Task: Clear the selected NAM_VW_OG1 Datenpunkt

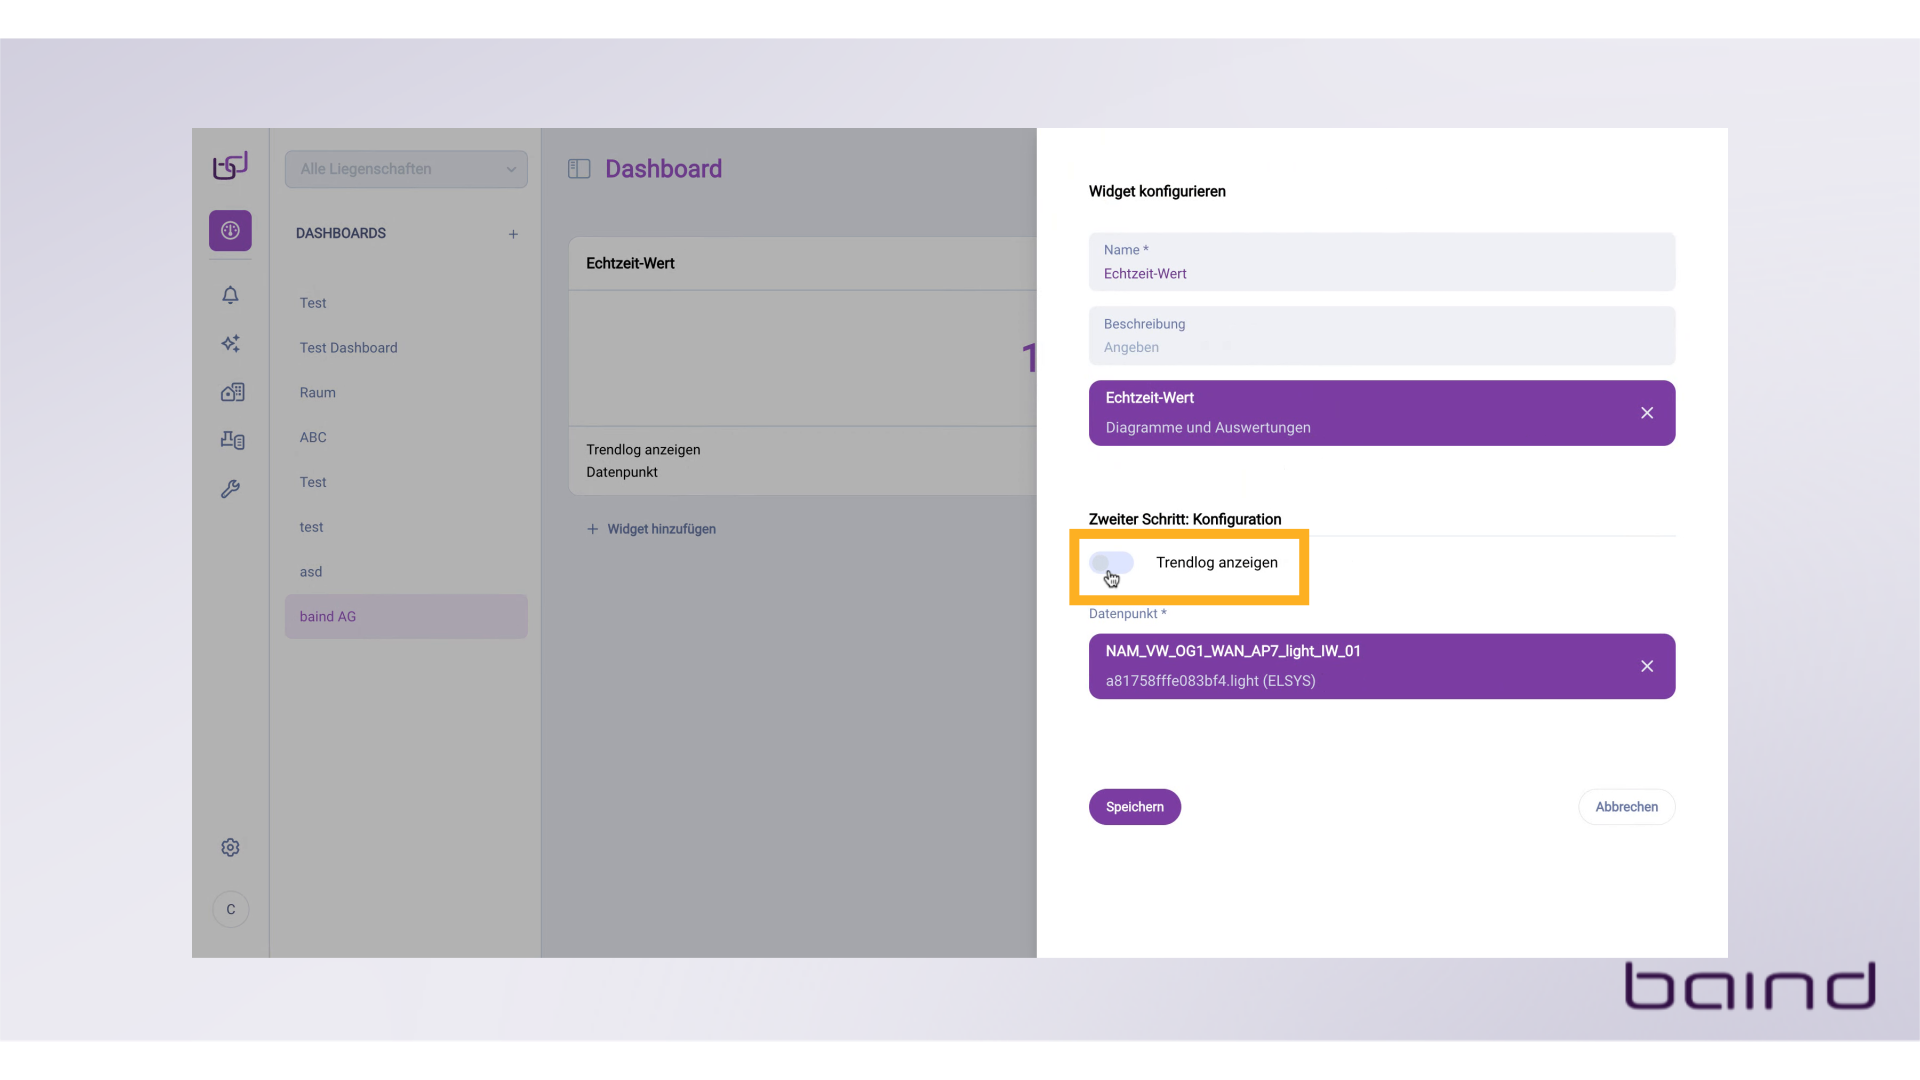Action: tap(1646, 666)
